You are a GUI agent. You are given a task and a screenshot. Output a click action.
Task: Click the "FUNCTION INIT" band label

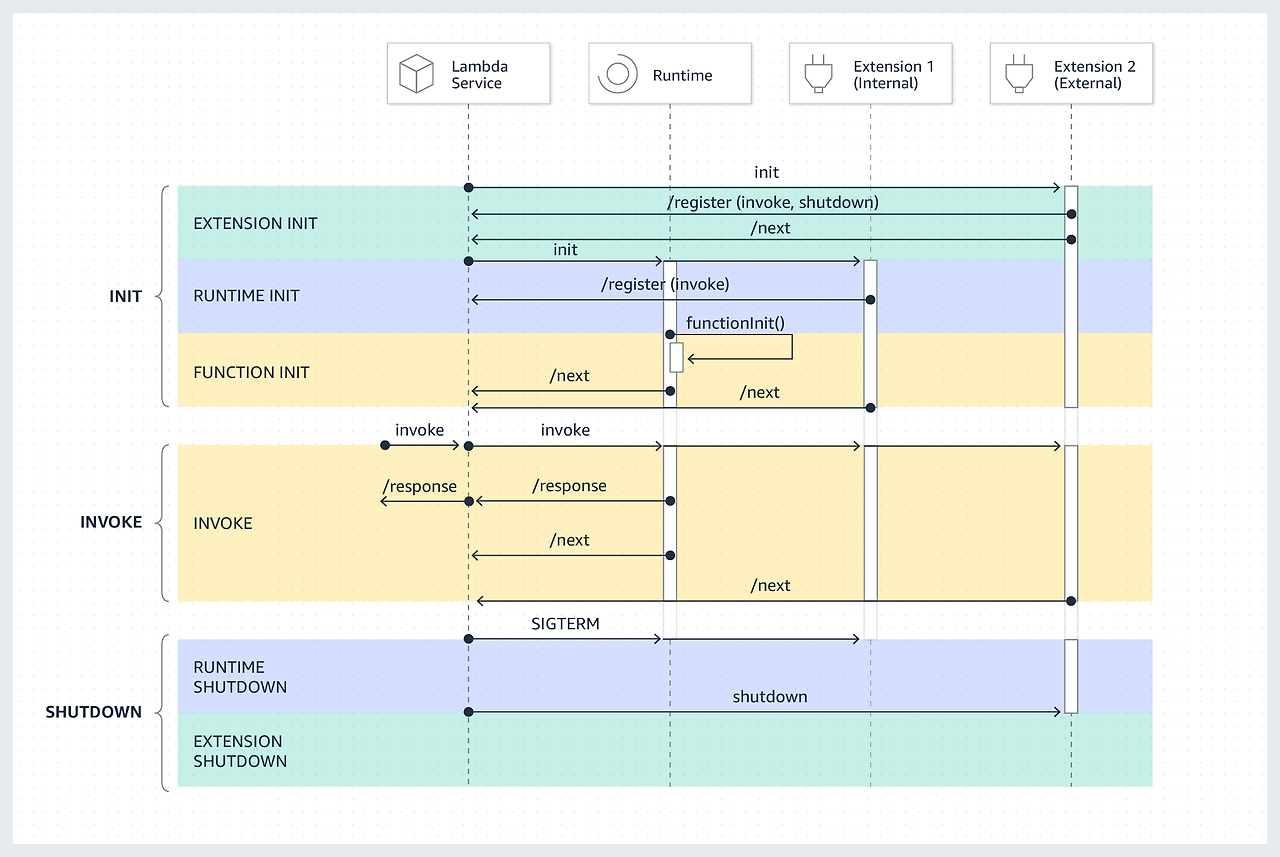point(251,372)
